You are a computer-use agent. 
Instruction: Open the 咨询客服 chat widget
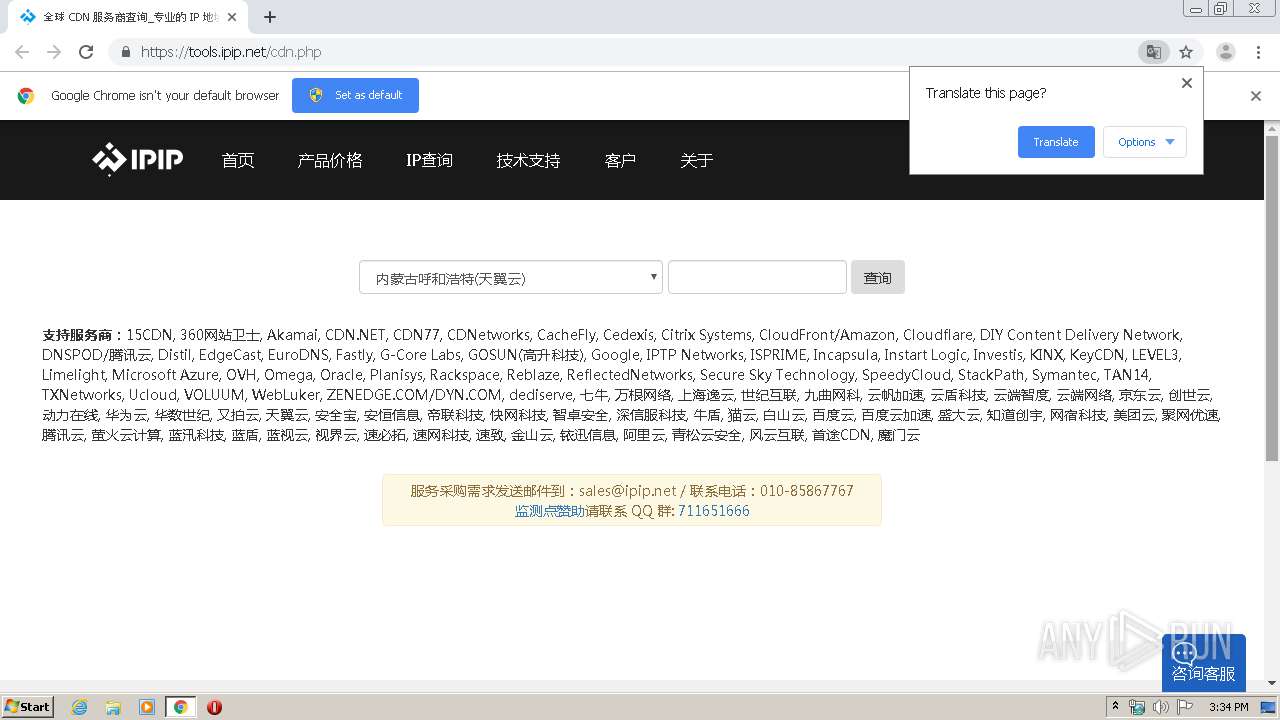click(x=1204, y=663)
